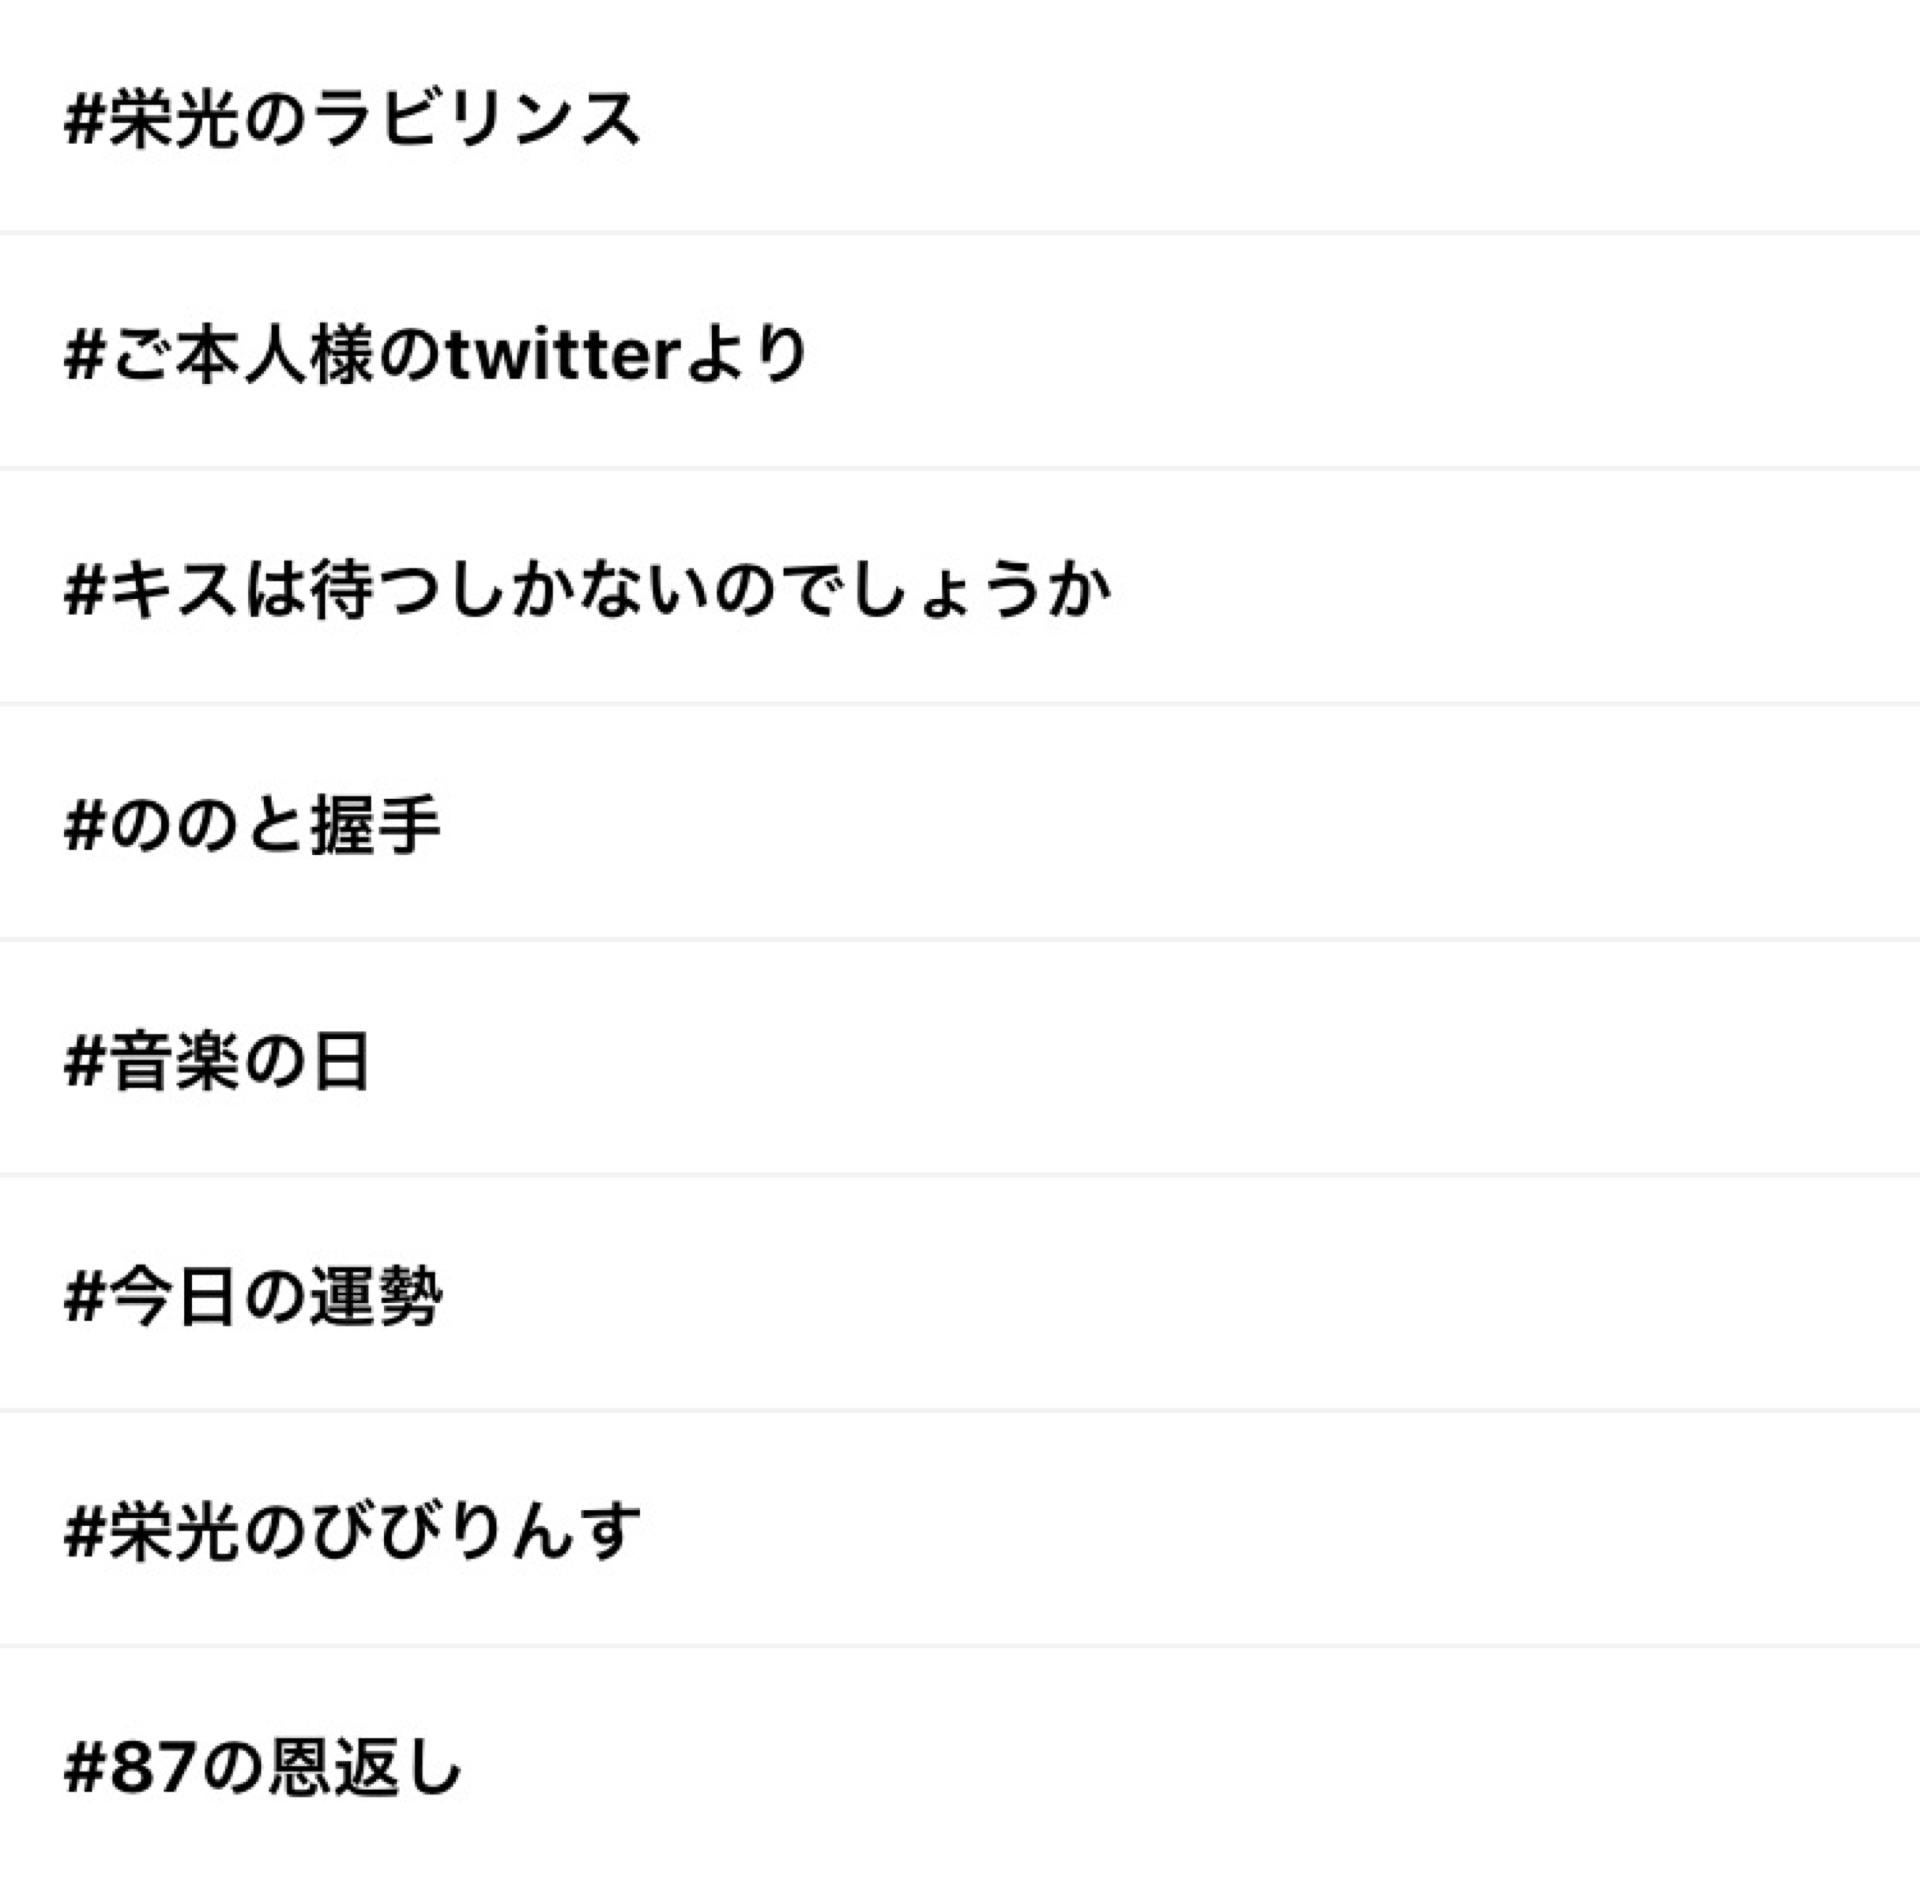This screenshot has height=1877, width=1920.
Task: Pick the first list row 栄光のラビリンス
Action: pos(352,119)
